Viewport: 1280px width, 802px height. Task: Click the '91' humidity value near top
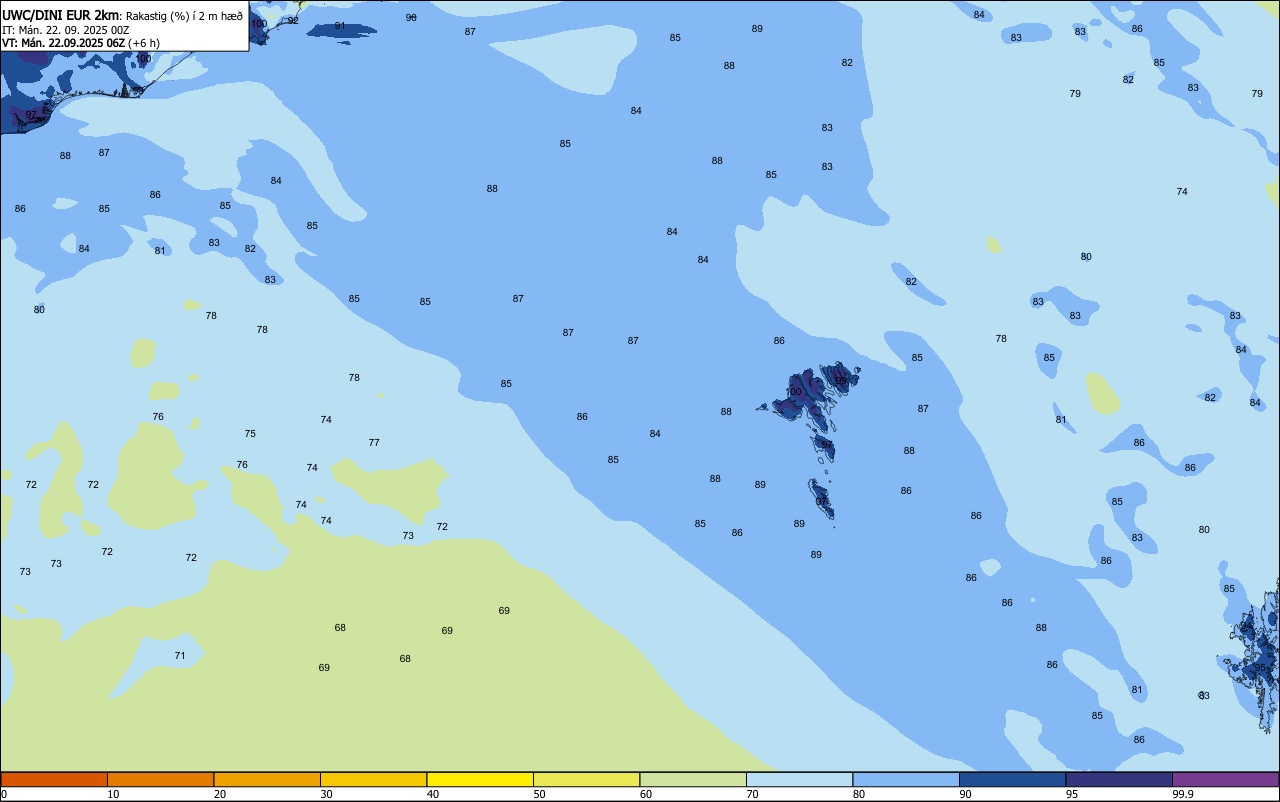[340, 25]
